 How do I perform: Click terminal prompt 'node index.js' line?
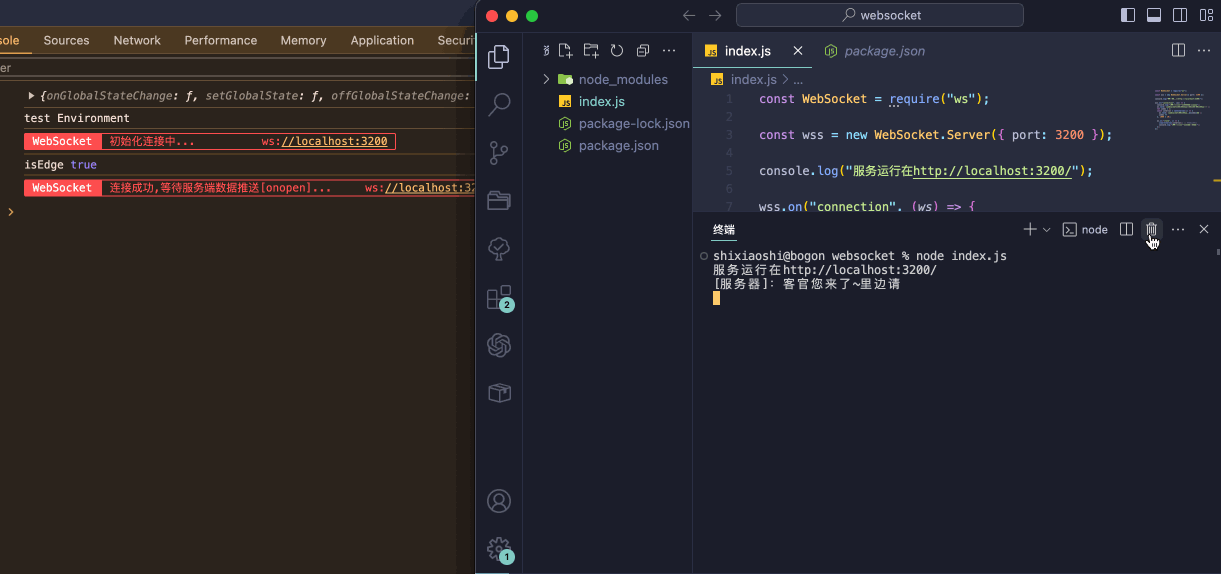860,256
